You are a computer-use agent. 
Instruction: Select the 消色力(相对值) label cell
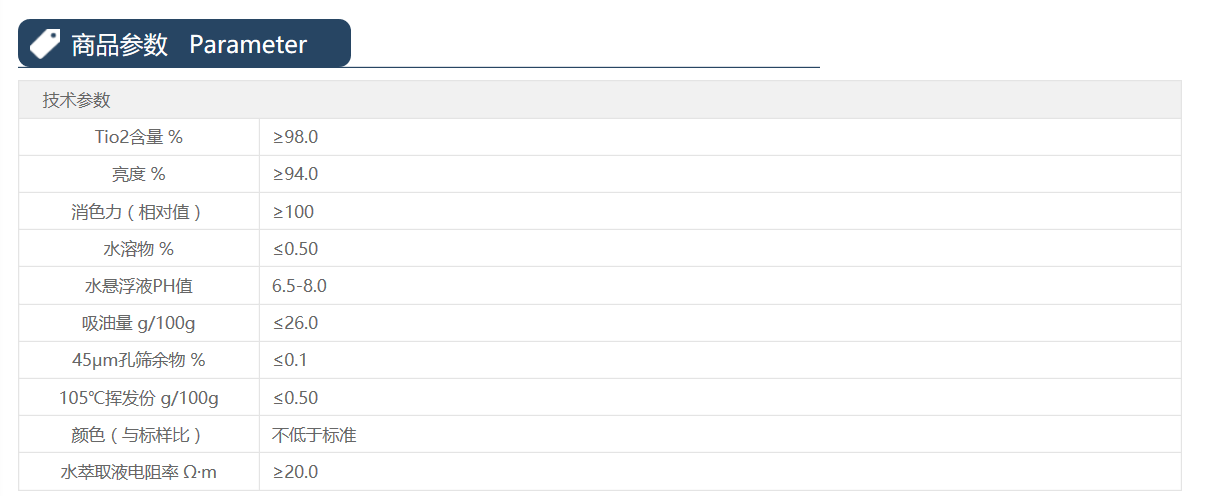coord(139,212)
